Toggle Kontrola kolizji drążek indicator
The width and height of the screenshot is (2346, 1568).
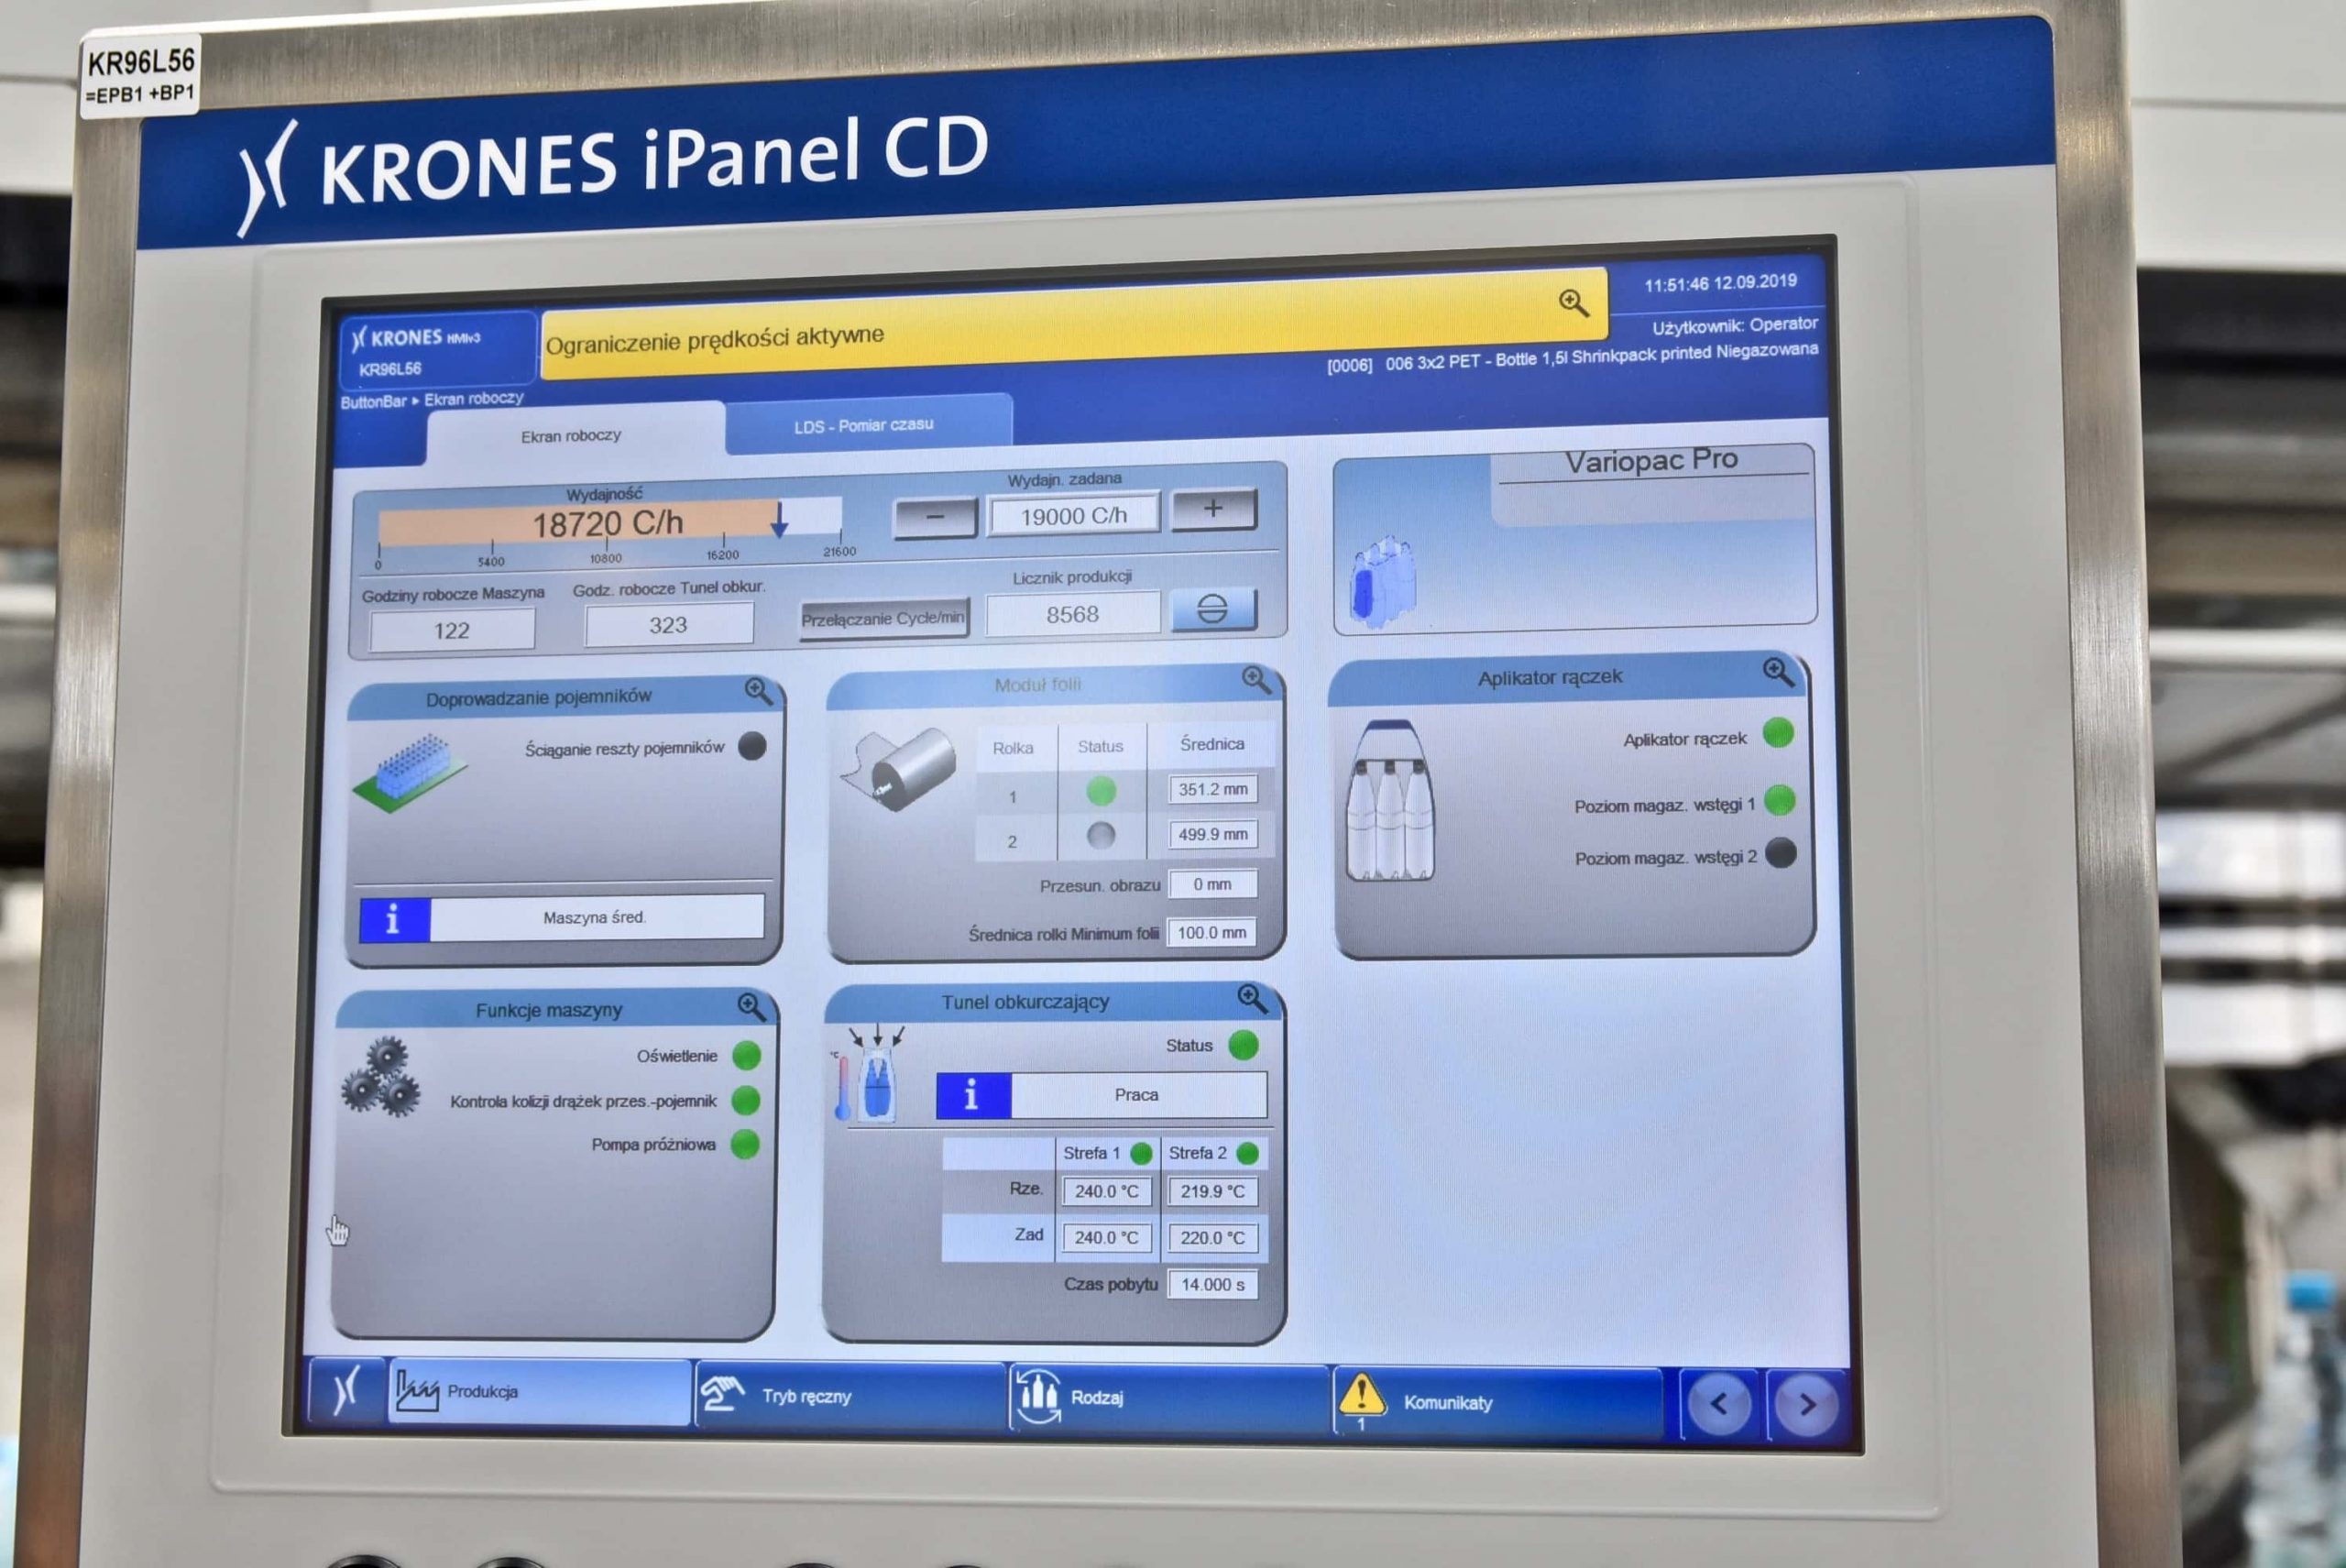(x=745, y=1100)
